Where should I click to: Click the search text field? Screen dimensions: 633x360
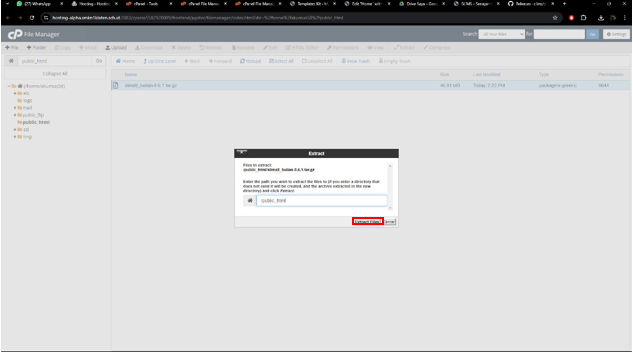(559, 34)
